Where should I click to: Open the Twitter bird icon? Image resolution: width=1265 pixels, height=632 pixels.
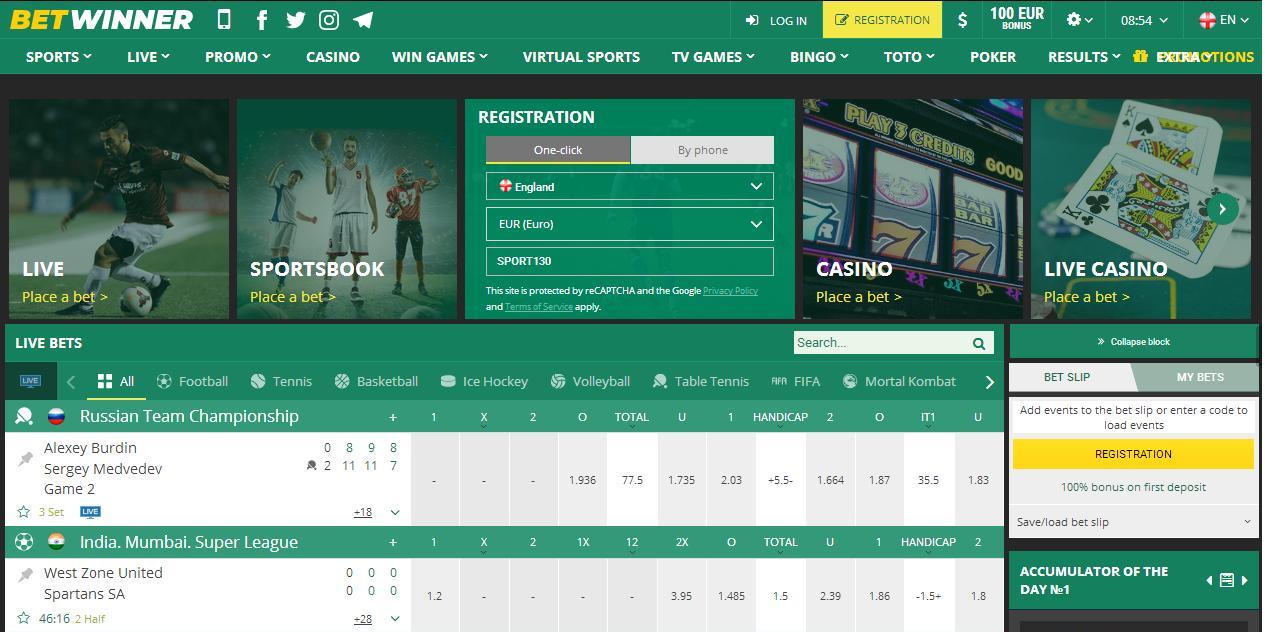point(295,20)
